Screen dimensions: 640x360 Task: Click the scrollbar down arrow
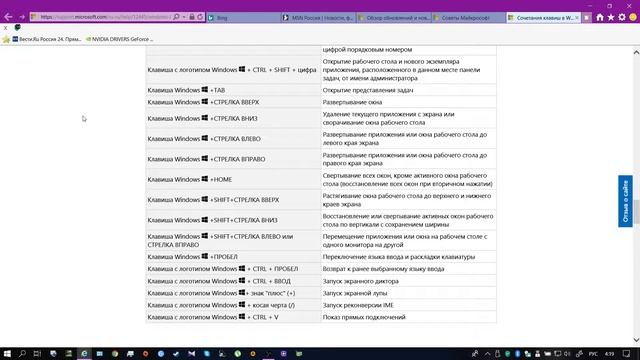pos(636,340)
